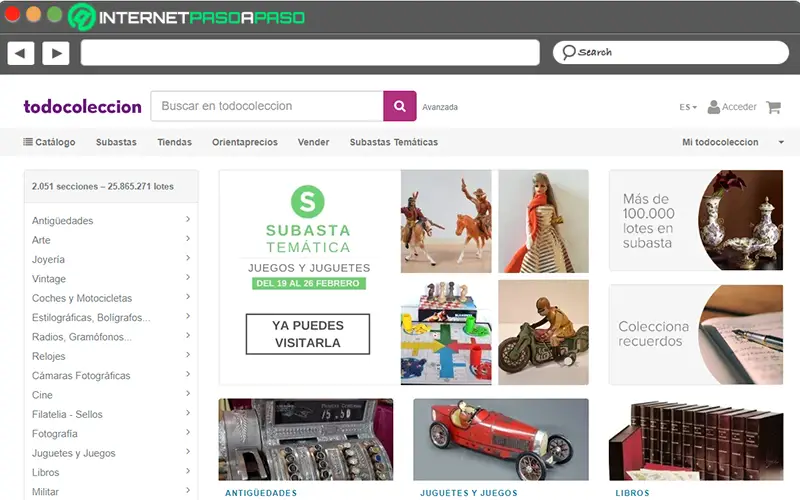Click the browser Search field
This screenshot has height=500, width=800.
point(671,53)
